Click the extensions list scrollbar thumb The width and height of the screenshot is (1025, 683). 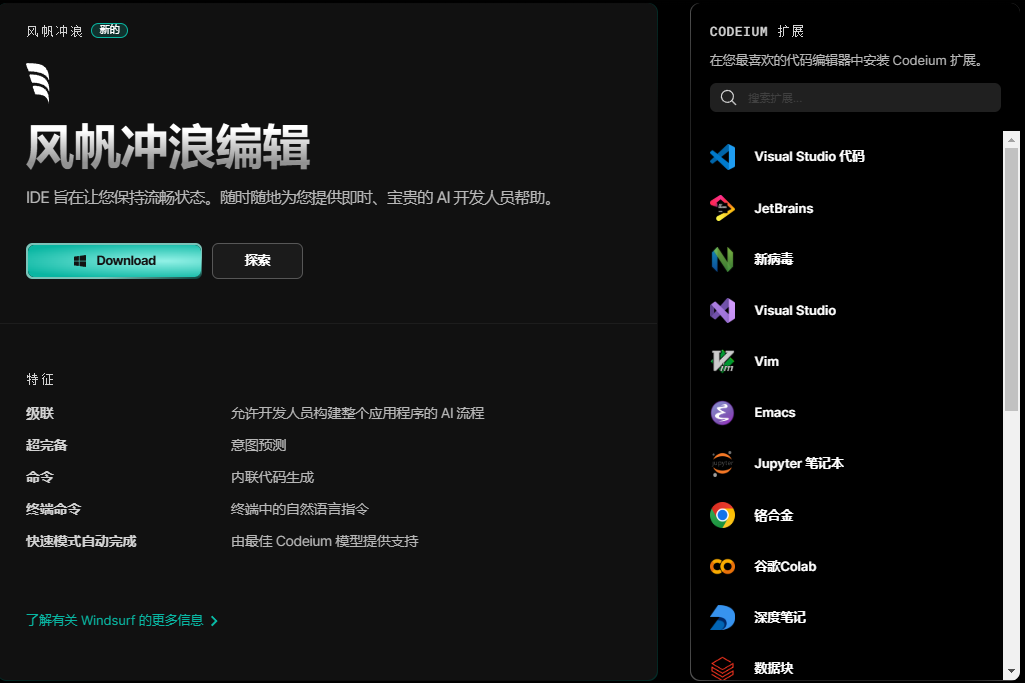(x=1011, y=279)
